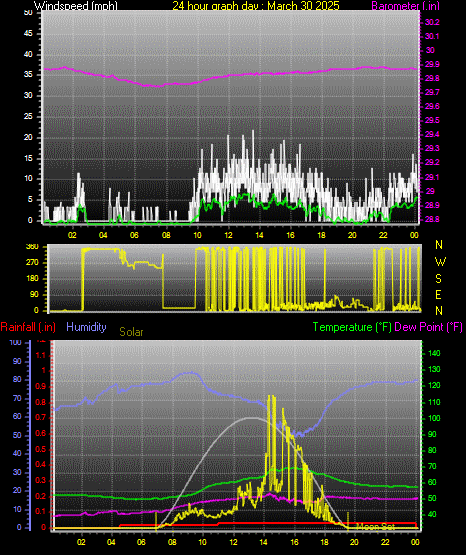The height and width of the screenshot is (555, 466).
Task: Click the Solar legend label
Action: click(131, 332)
